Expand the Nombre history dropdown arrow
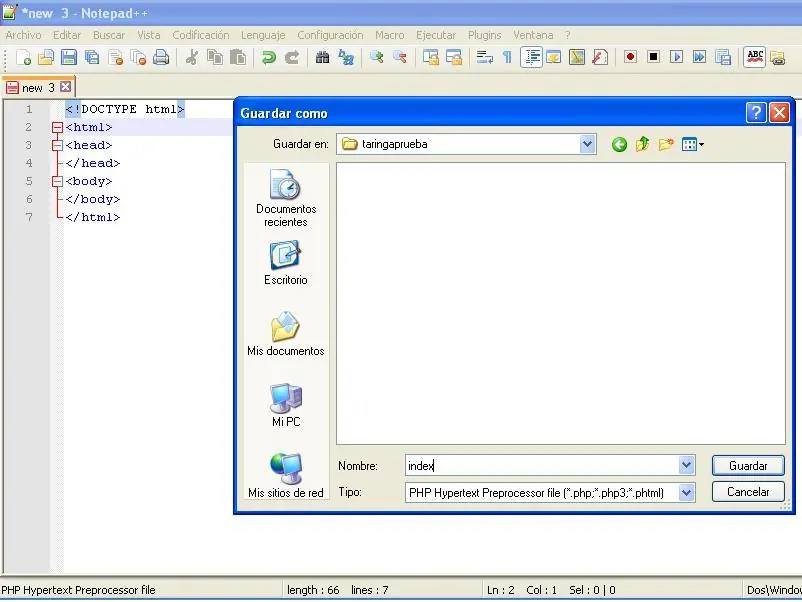Screen dimensions: 802x602 [x=686, y=465]
